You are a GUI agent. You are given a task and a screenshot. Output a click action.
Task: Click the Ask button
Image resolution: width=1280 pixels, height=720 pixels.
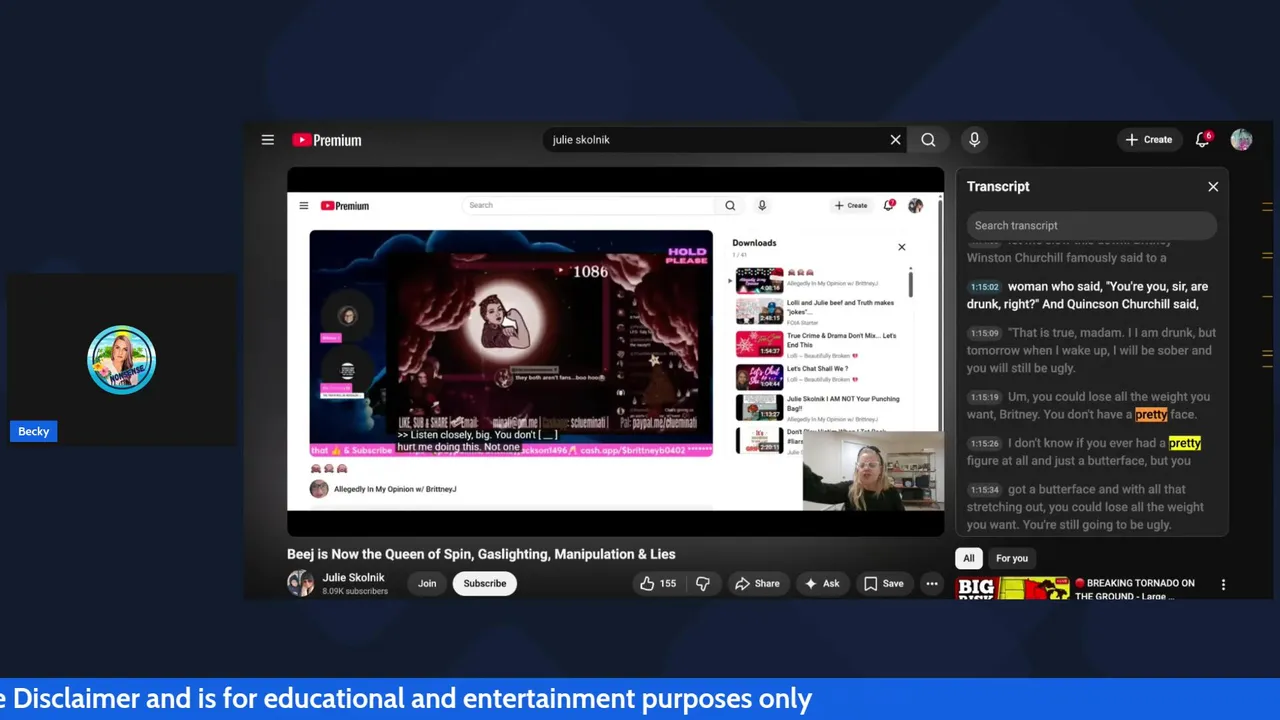coord(822,583)
